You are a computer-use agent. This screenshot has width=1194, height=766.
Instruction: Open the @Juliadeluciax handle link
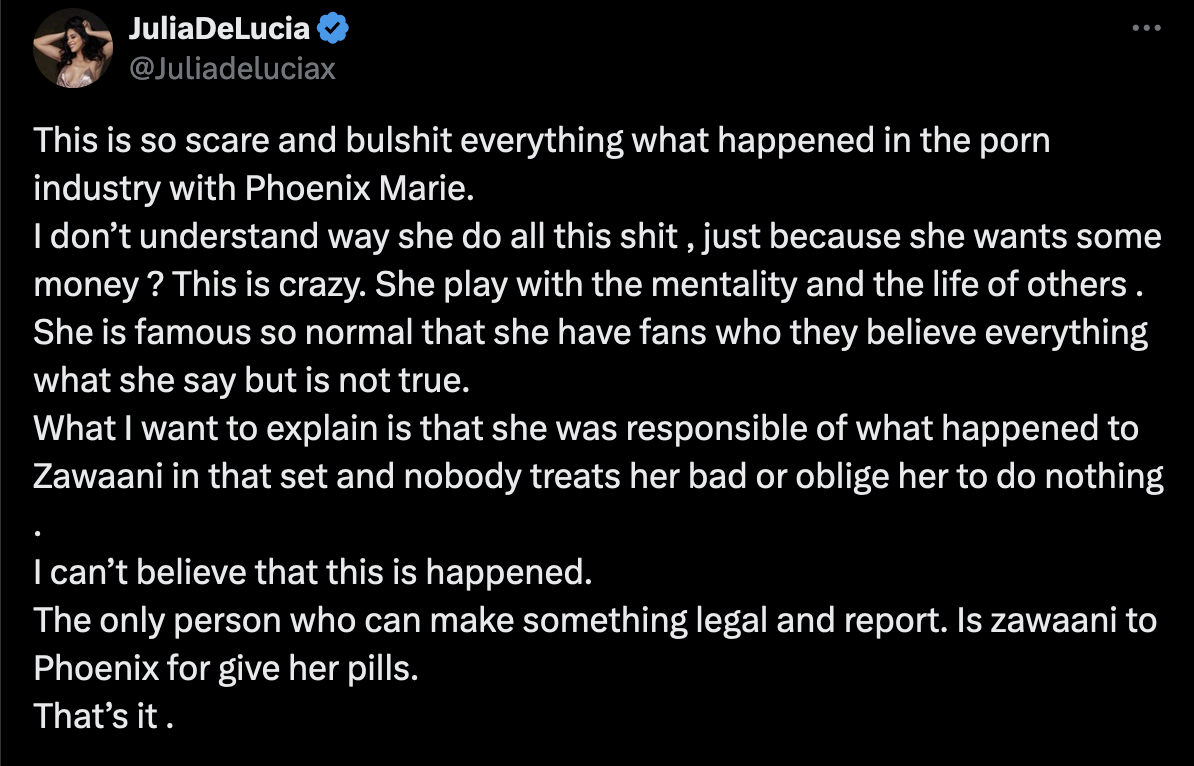coord(231,68)
